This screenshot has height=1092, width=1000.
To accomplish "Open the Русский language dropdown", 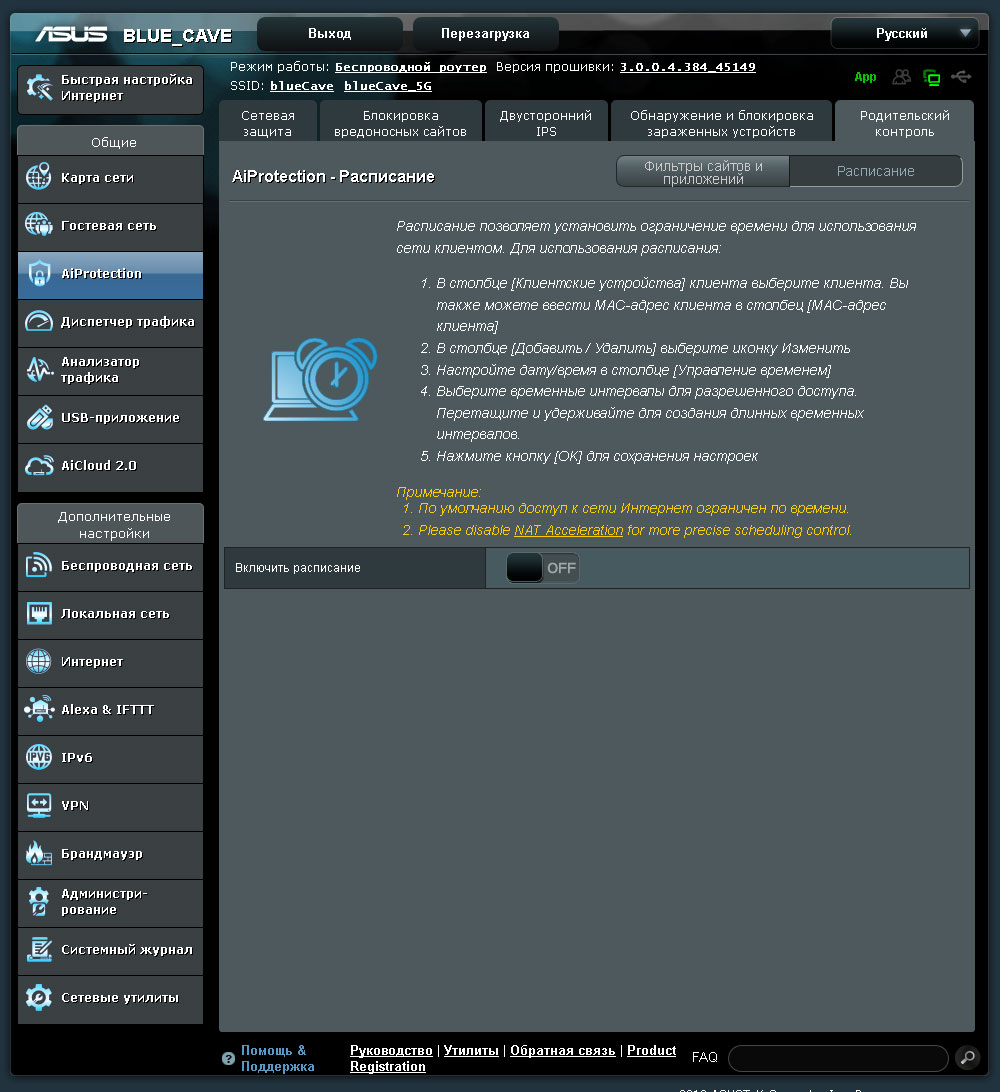I will 905,33.
